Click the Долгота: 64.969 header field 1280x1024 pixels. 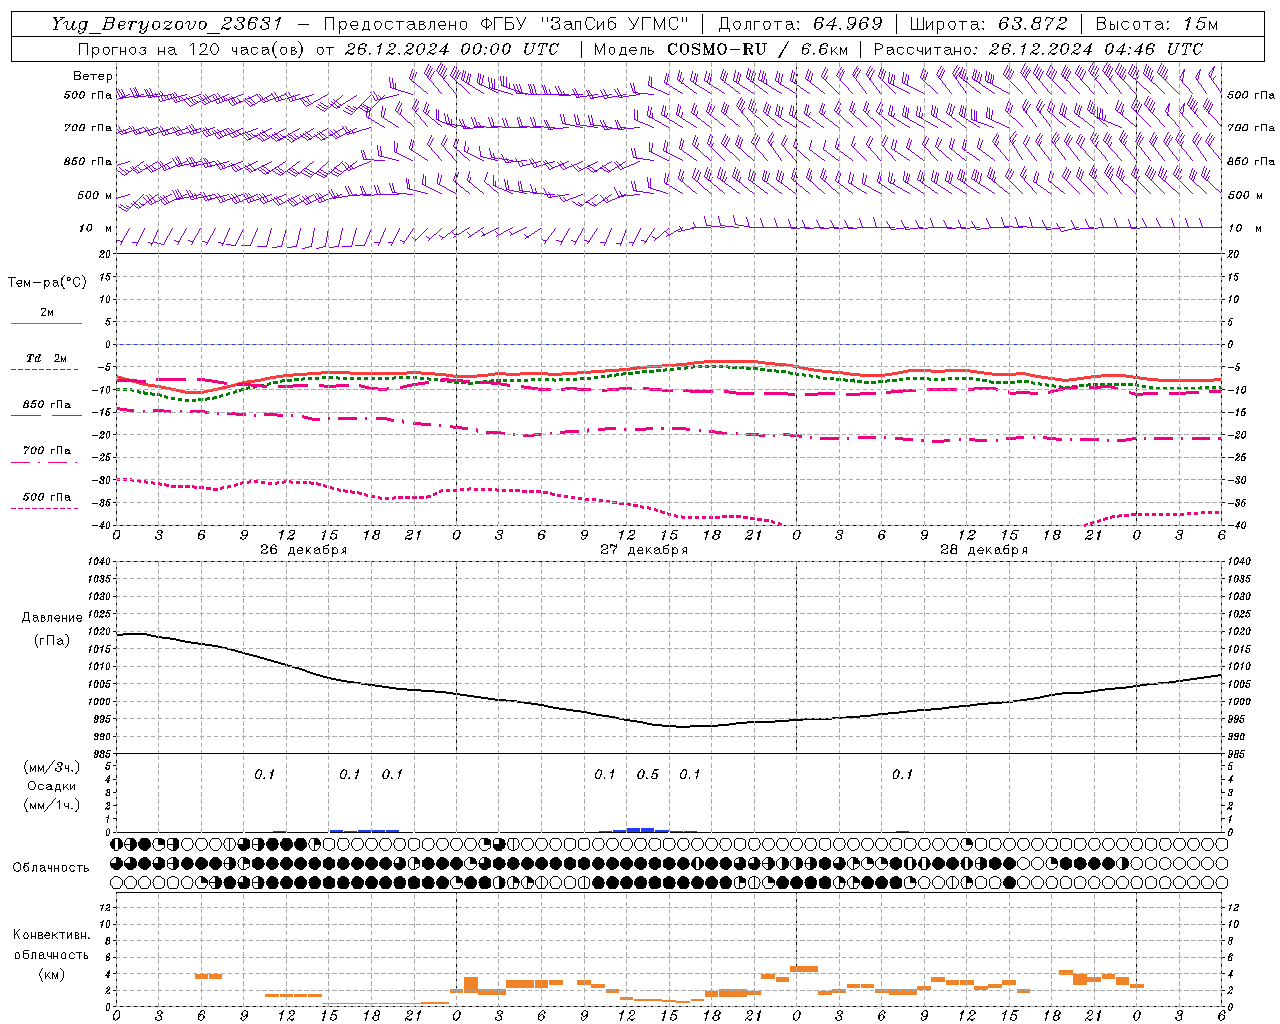800,24
